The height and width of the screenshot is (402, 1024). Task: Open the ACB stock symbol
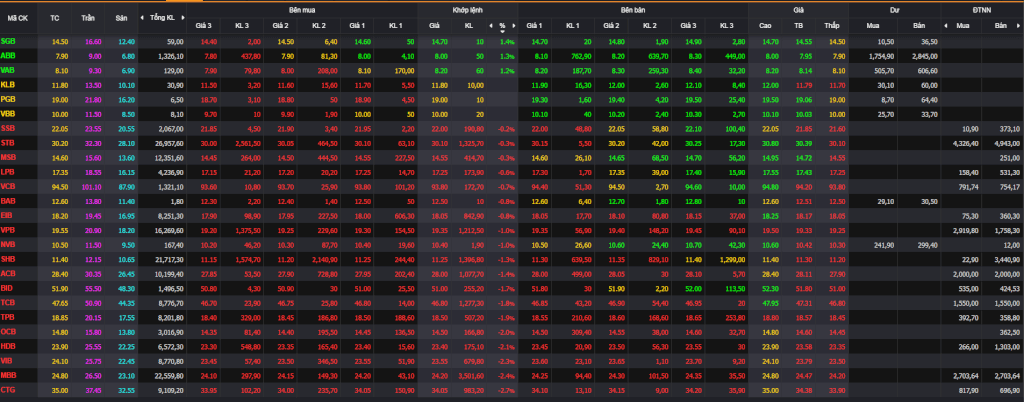8,274
